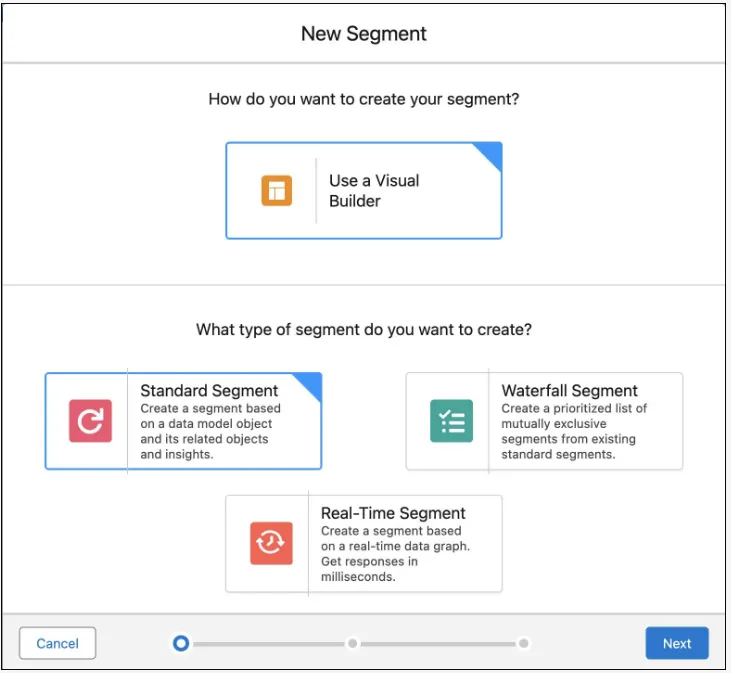731x673 pixels.
Task: Proceed with the Next button
Action: point(677,643)
